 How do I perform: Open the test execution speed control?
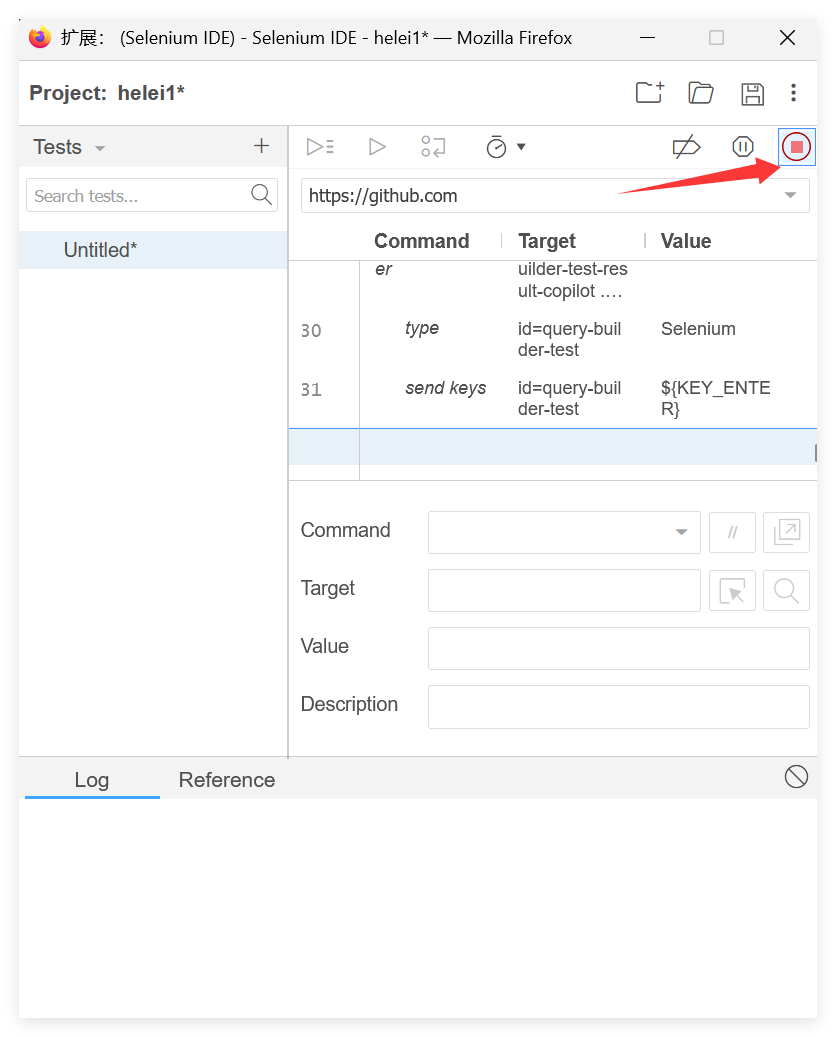click(x=505, y=147)
